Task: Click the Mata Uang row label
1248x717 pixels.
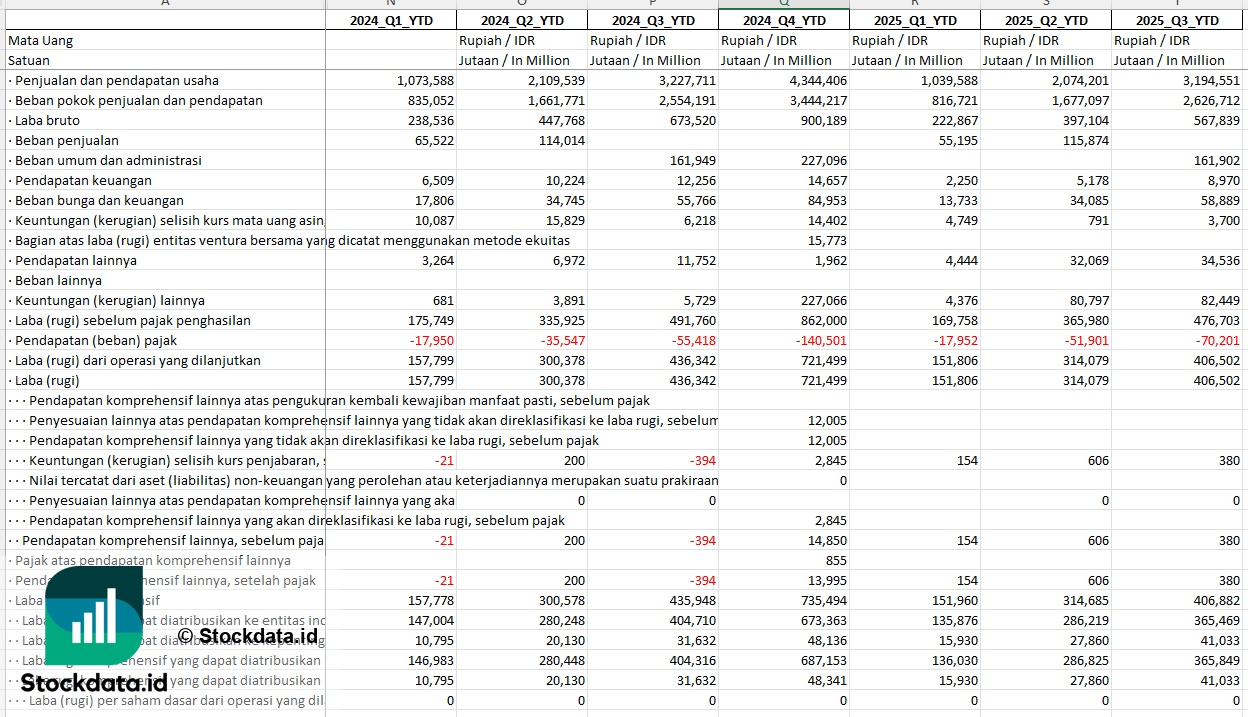Action: [41, 40]
